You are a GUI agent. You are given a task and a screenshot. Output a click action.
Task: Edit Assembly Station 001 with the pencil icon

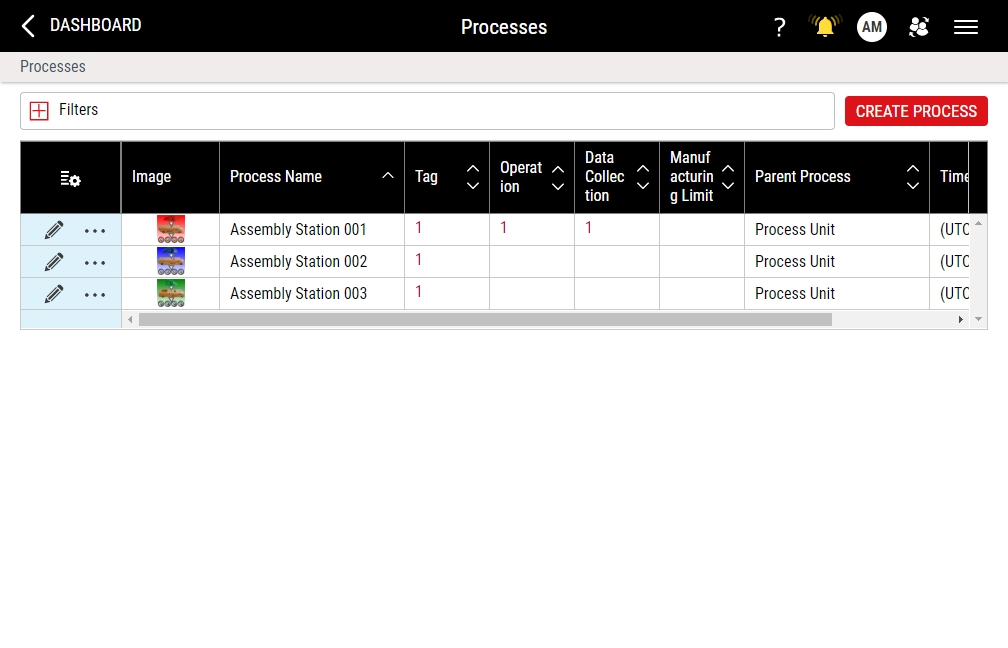(x=54, y=229)
